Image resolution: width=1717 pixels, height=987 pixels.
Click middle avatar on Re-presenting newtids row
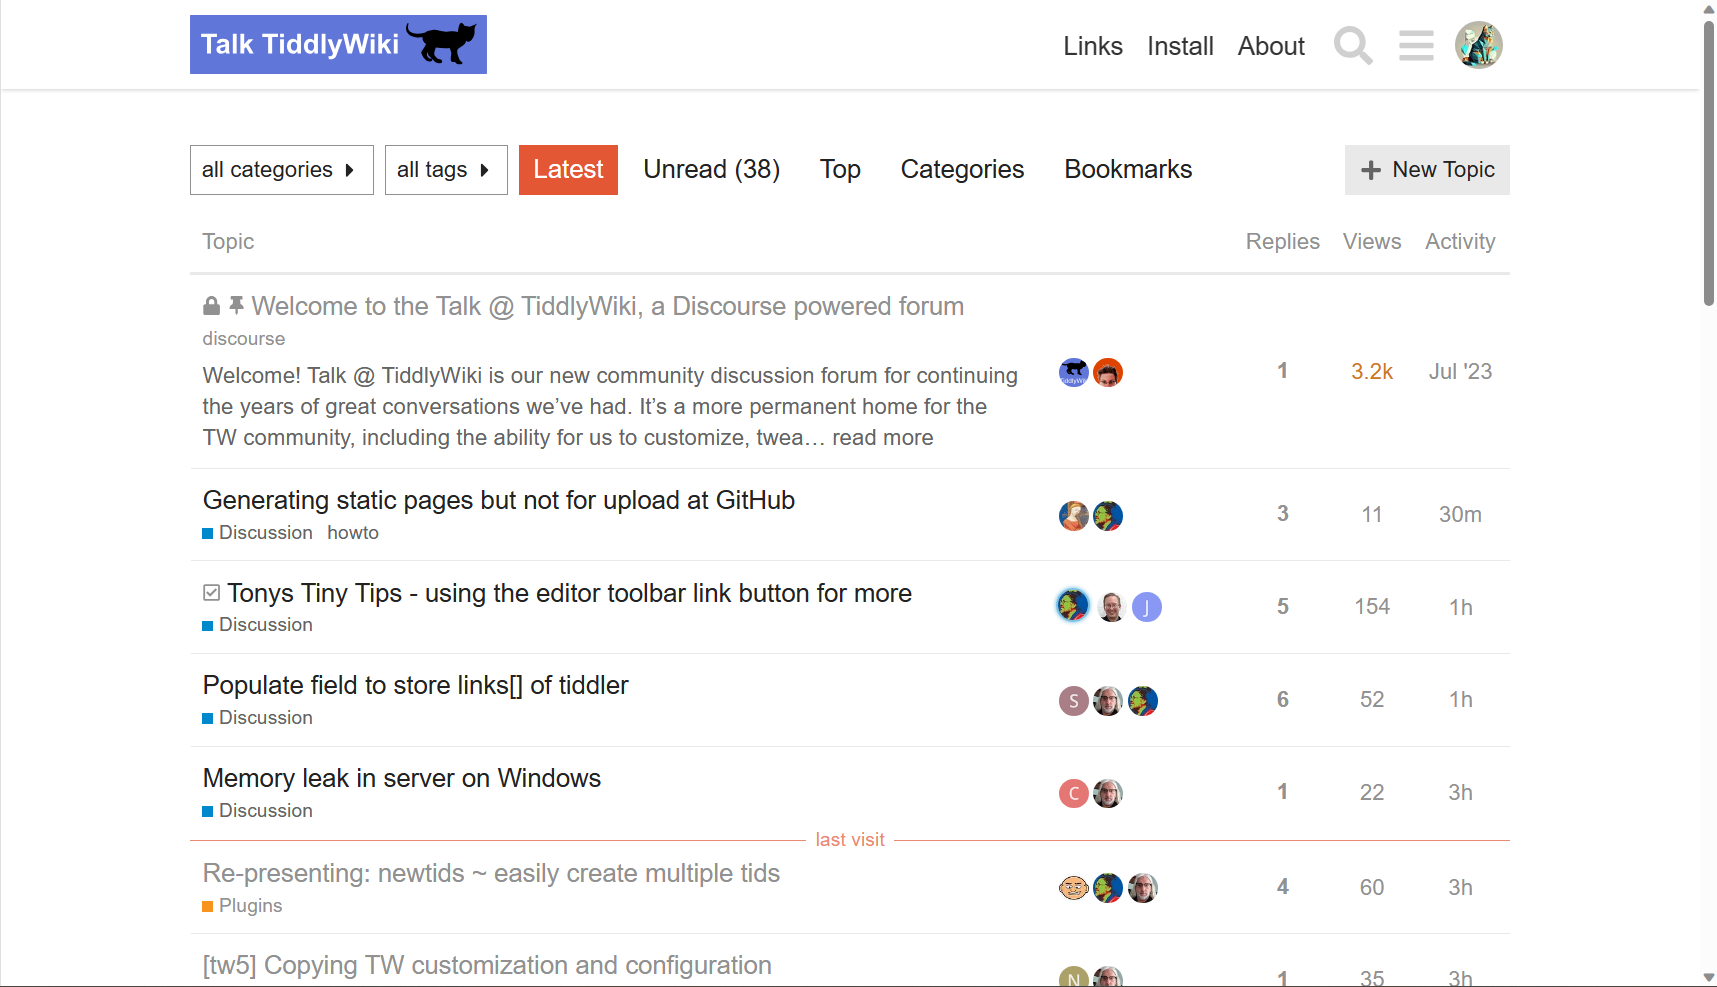[1107, 888]
